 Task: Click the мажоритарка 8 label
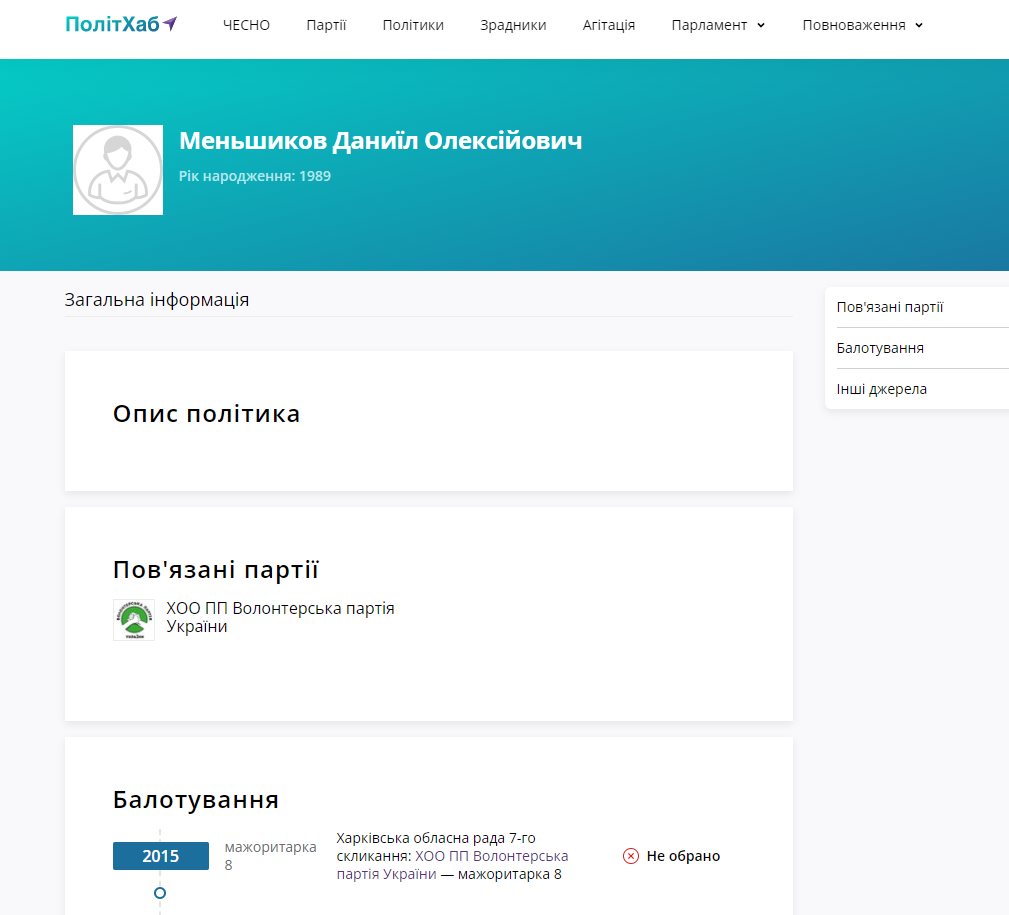point(270,856)
